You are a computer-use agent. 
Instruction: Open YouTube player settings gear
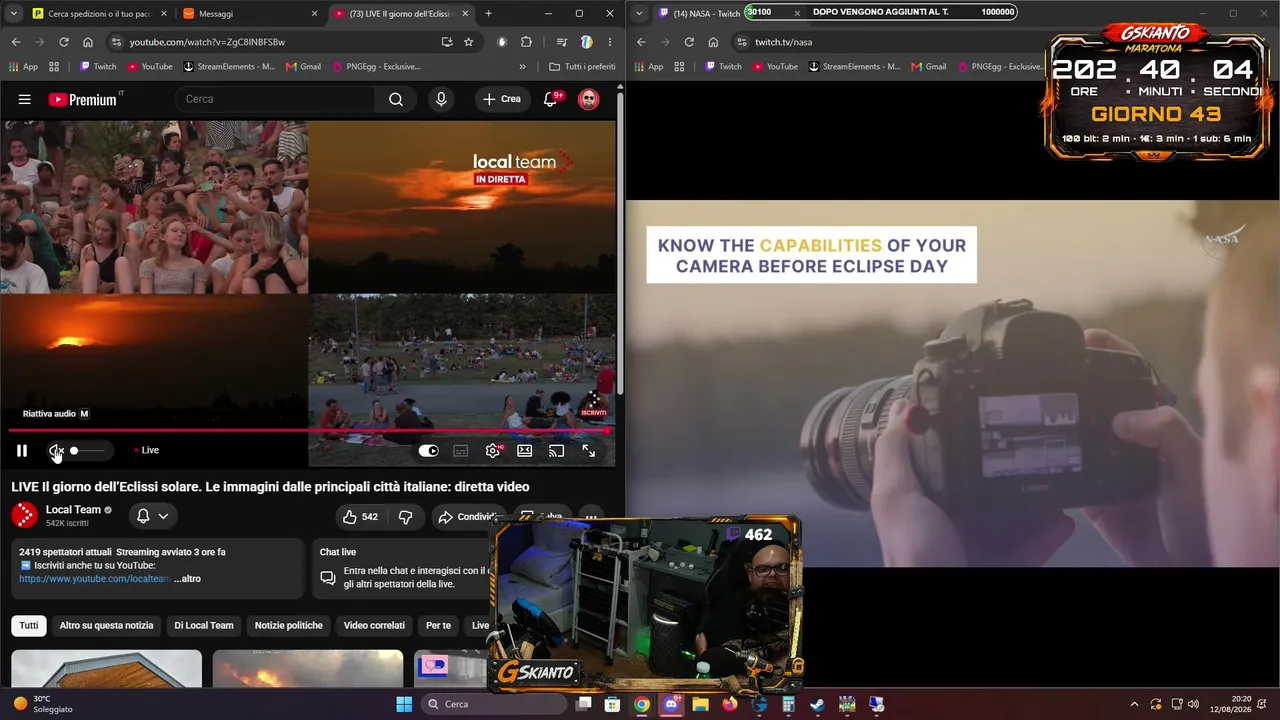pyautogui.click(x=493, y=451)
